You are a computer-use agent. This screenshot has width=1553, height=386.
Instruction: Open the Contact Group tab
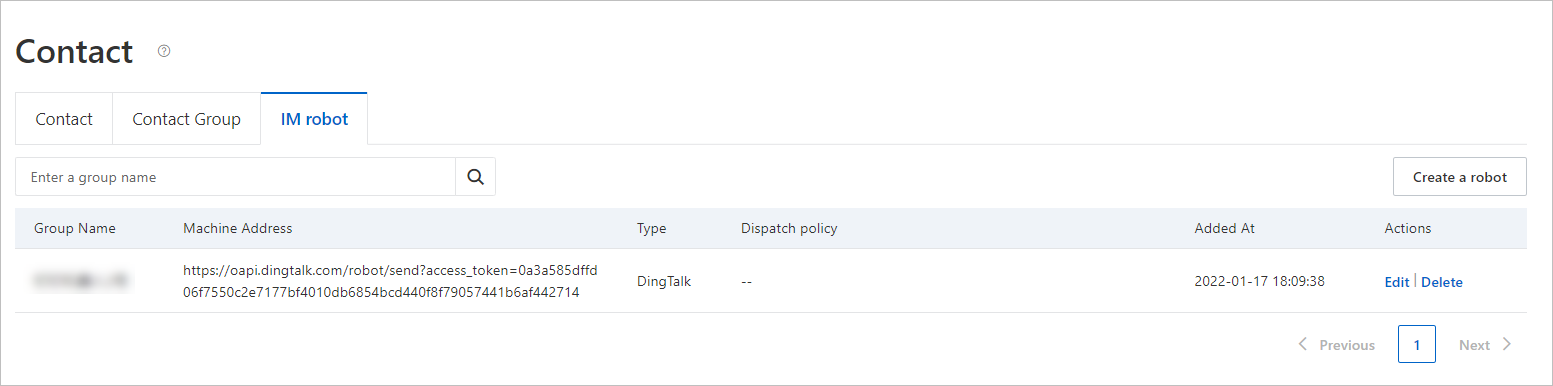coord(186,119)
